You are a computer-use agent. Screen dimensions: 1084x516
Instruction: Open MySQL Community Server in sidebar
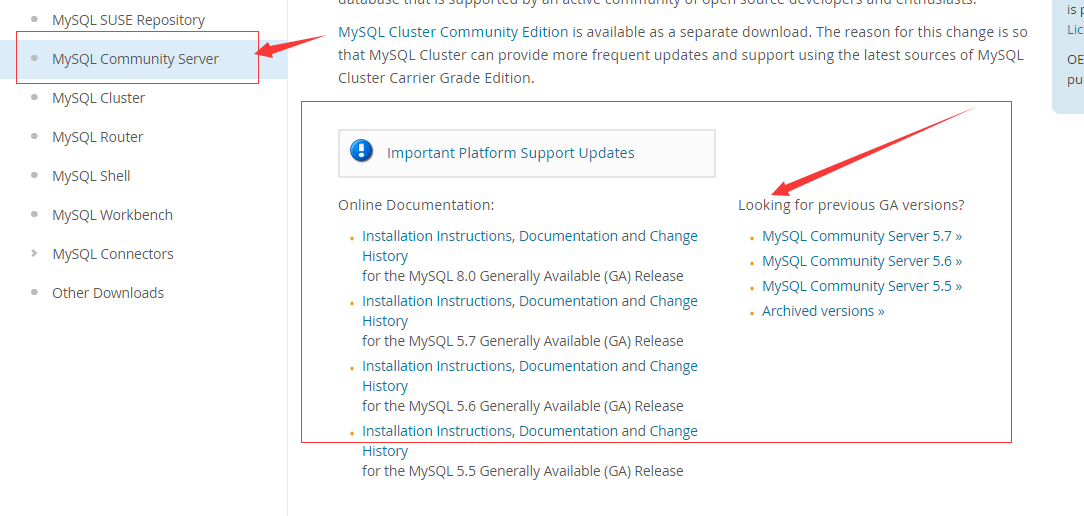coord(135,59)
